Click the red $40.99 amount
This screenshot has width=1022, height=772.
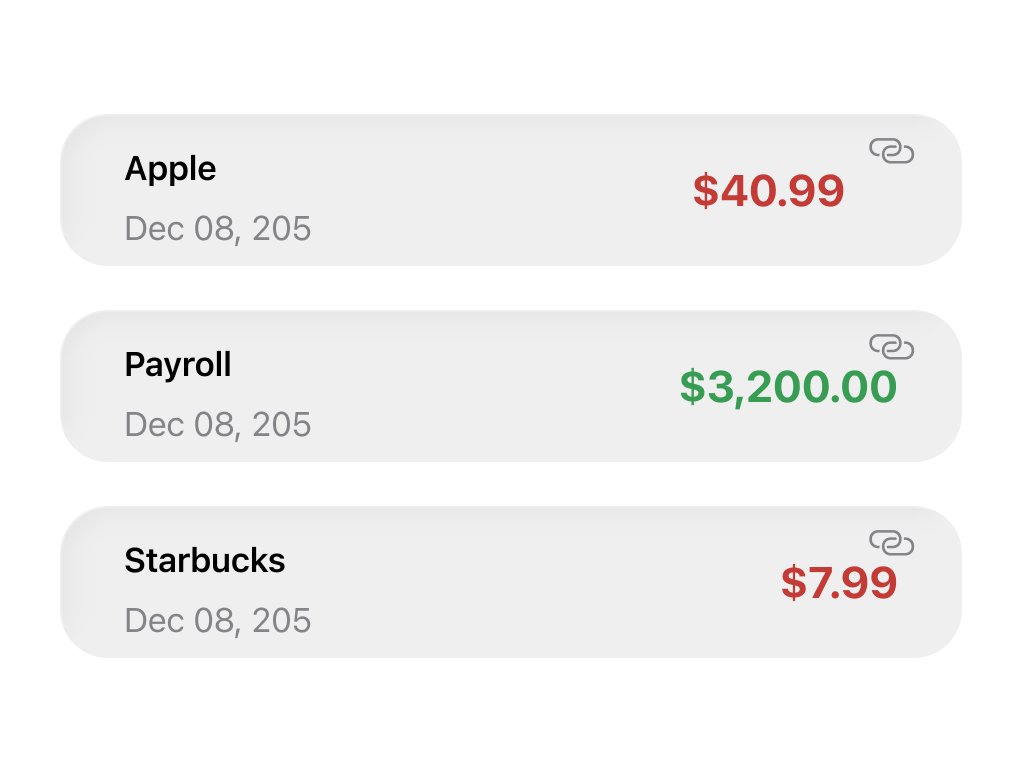770,190
